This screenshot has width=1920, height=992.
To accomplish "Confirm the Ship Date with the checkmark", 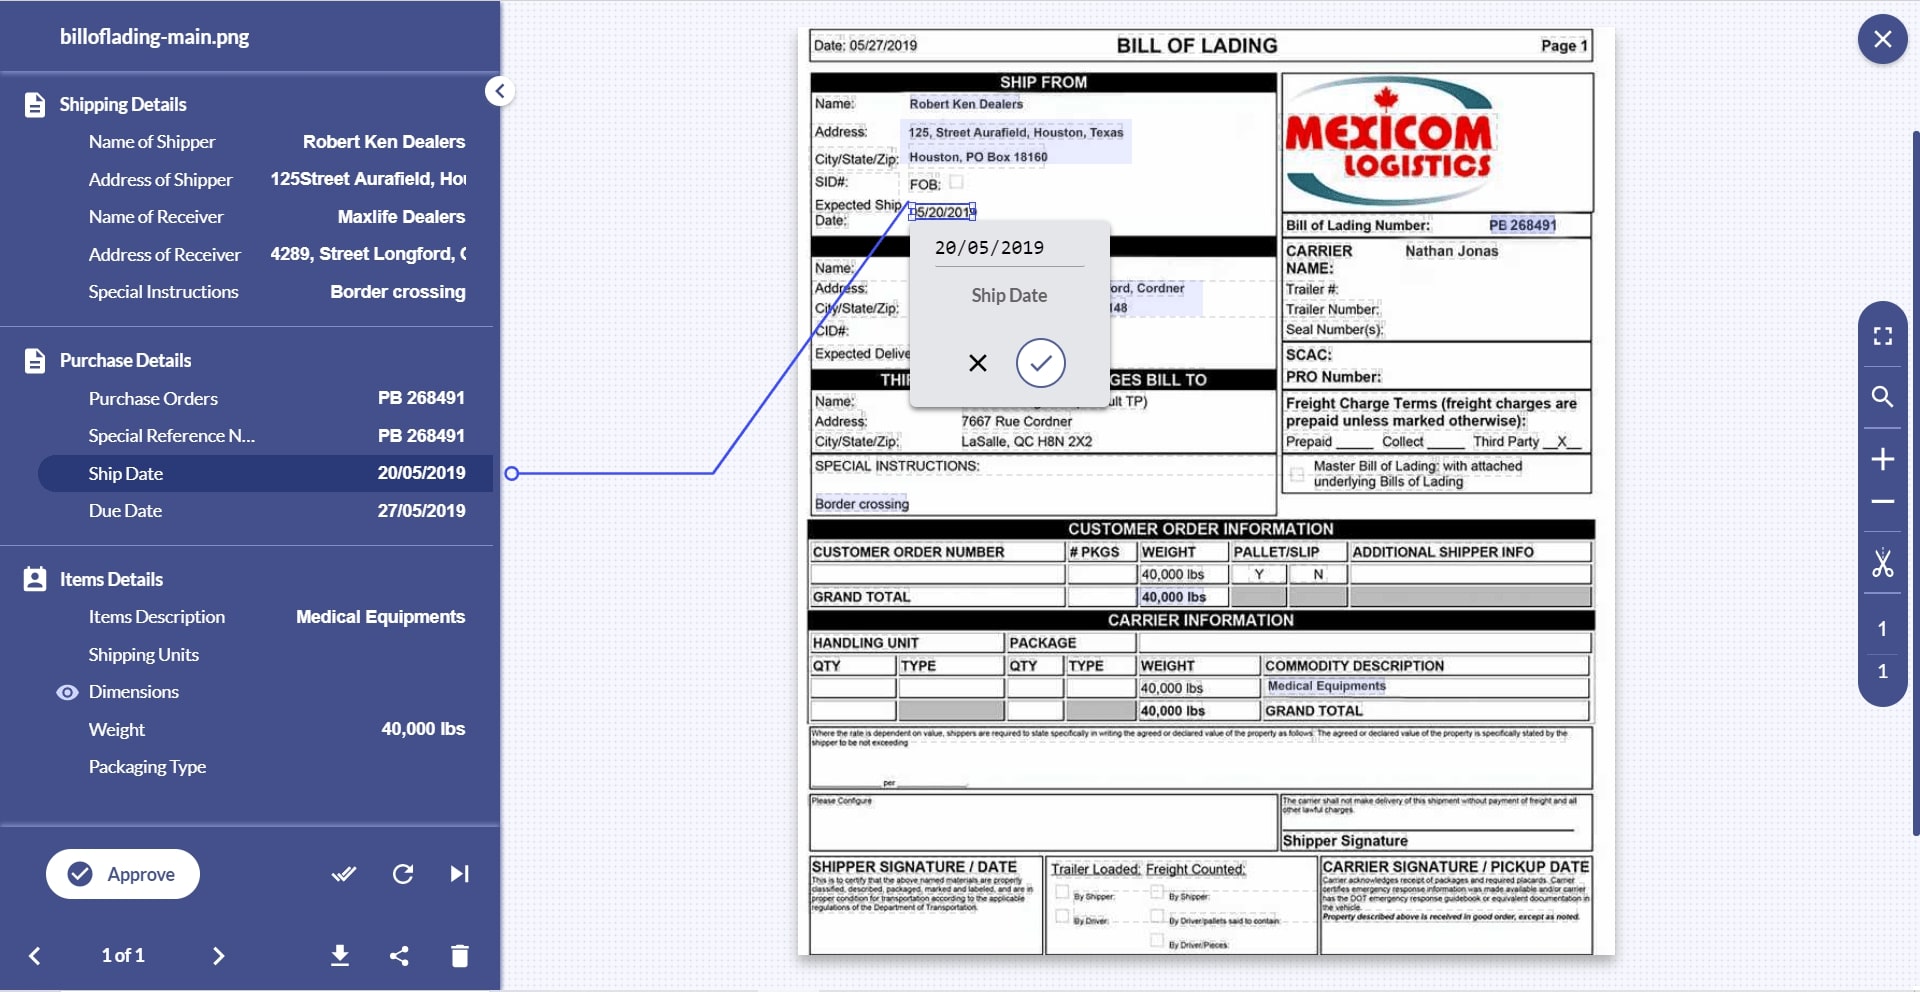I will [1040, 363].
